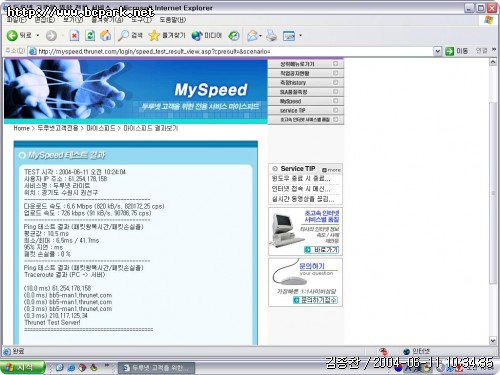This screenshot has width=500, height=375.
Task: Click the Windows flag logo in IE corner
Action: (489, 20)
